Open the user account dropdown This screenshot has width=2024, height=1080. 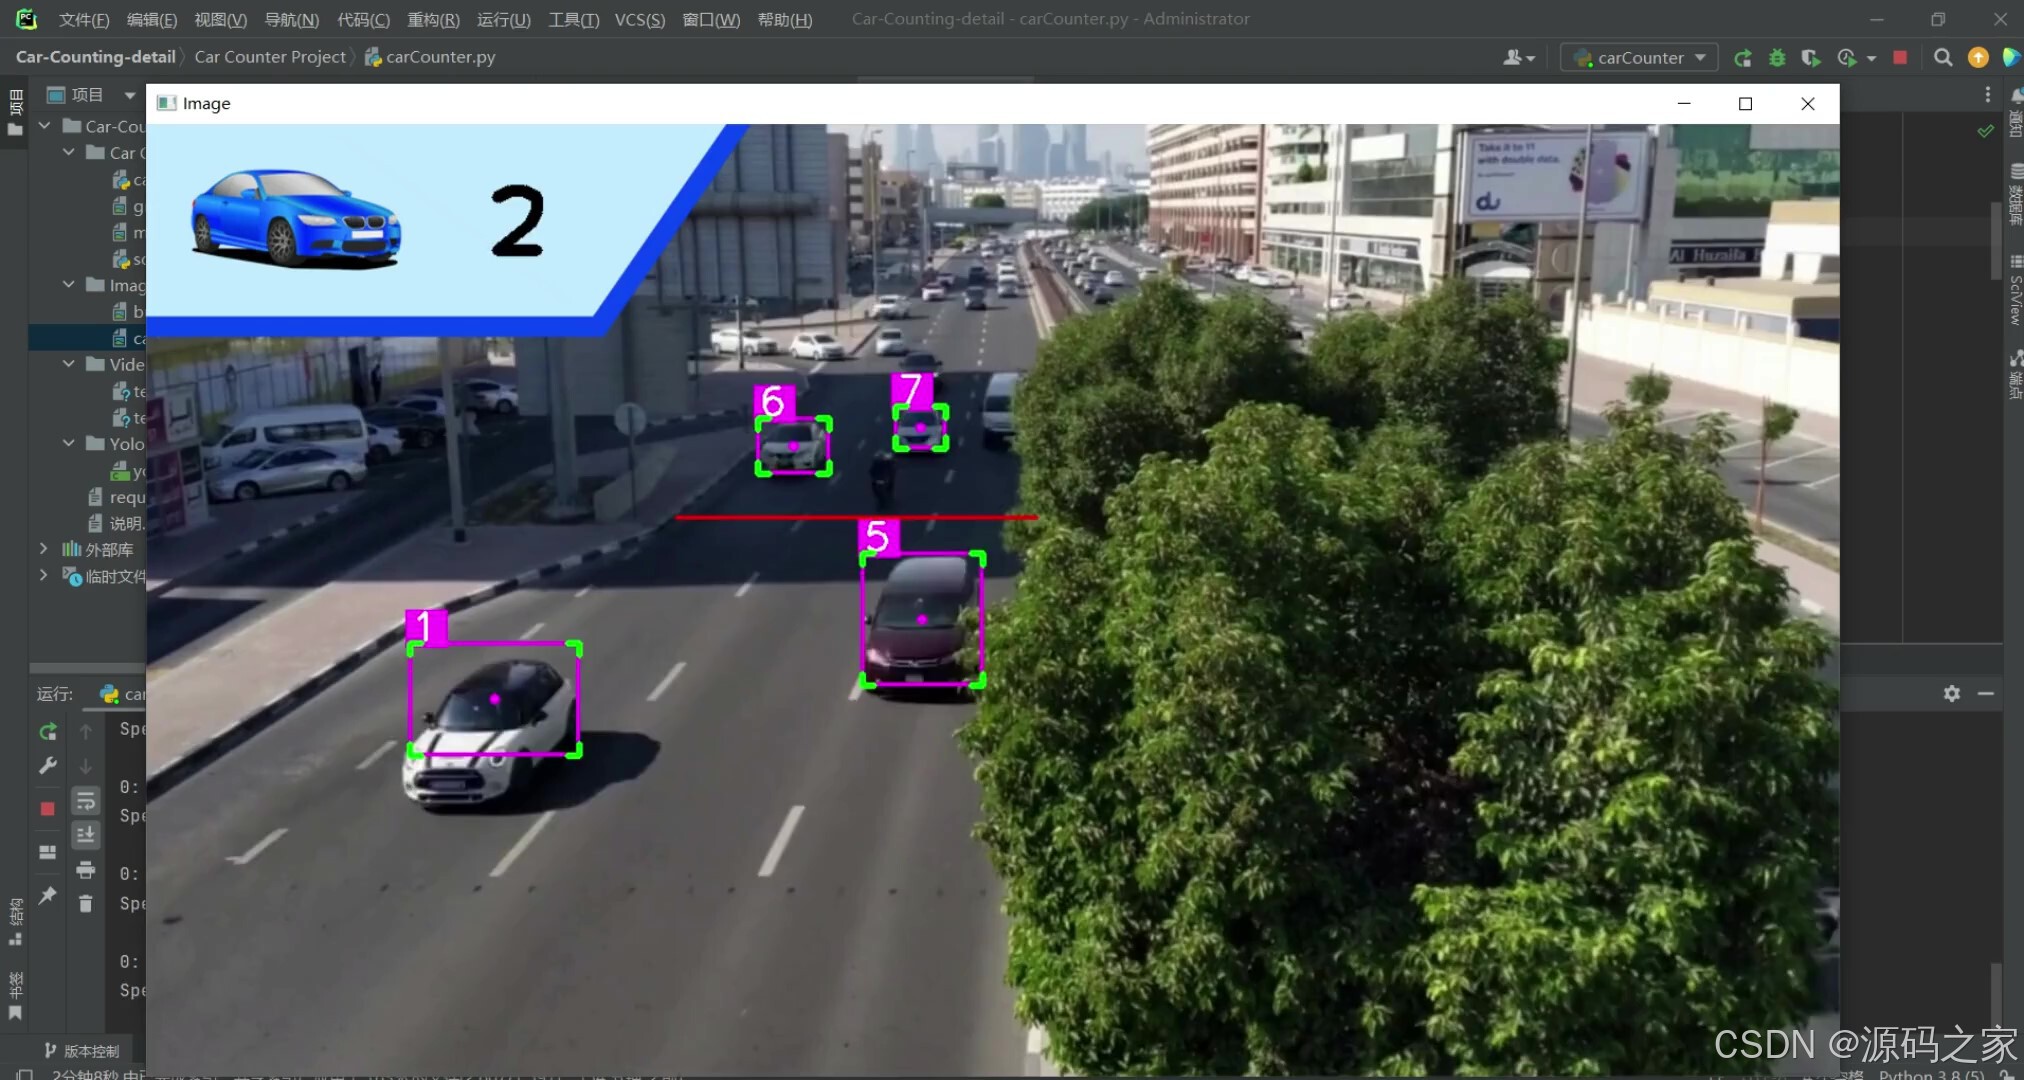(1519, 58)
